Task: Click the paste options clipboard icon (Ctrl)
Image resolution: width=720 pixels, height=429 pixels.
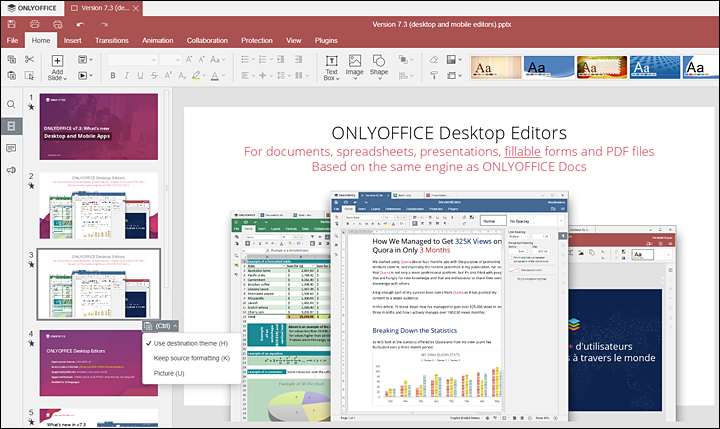Action: coord(148,326)
